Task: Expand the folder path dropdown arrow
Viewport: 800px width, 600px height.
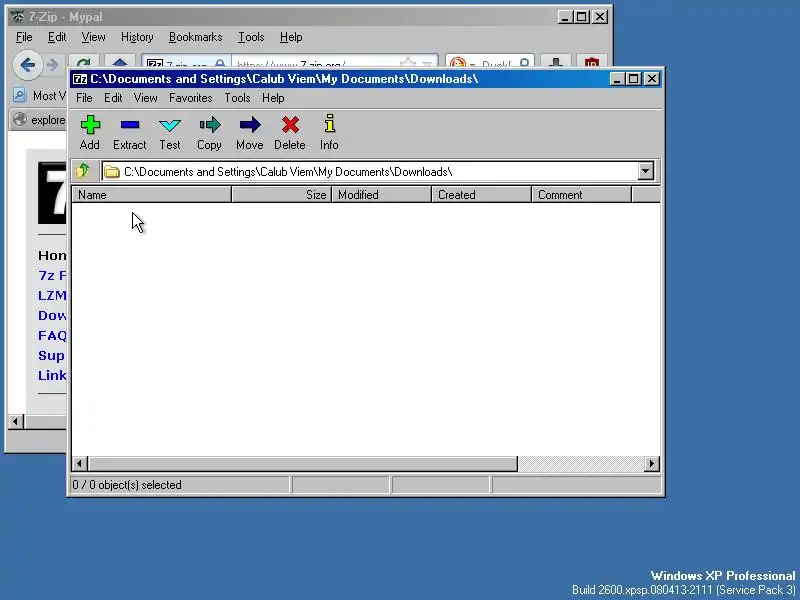Action: tap(645, 171)
